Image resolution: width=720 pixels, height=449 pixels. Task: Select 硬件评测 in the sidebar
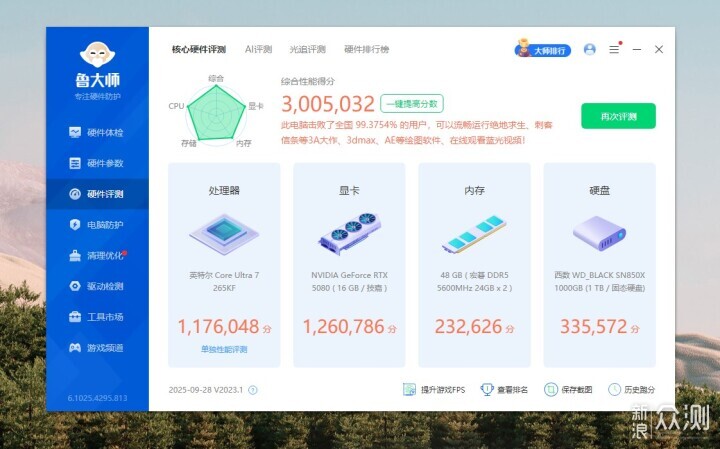tap(96, 194)
